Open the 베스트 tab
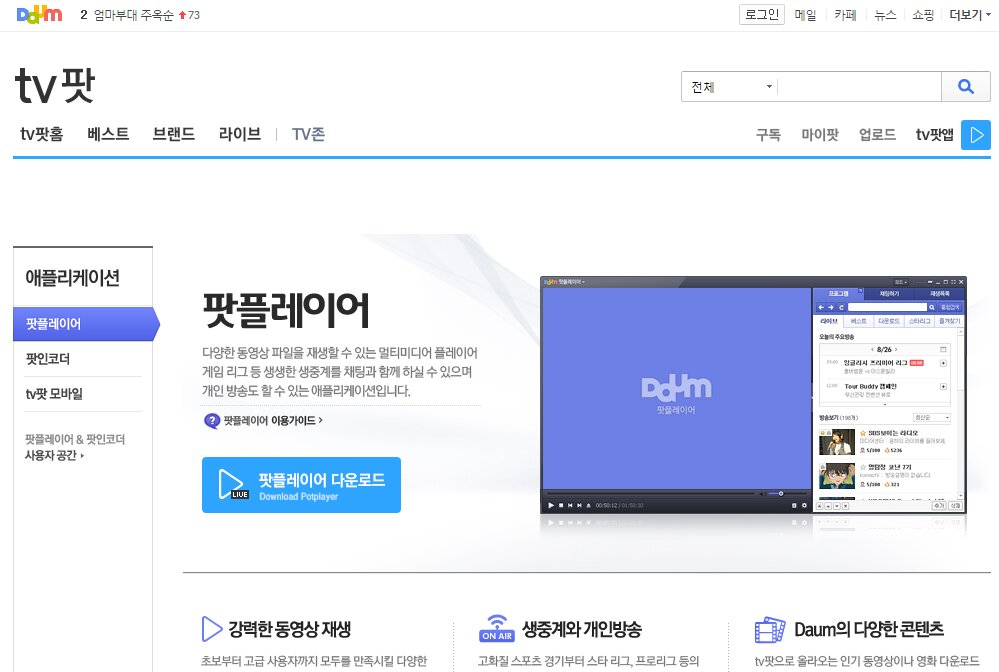The height and width of the screenshot is (672, 999). [108, 134]
